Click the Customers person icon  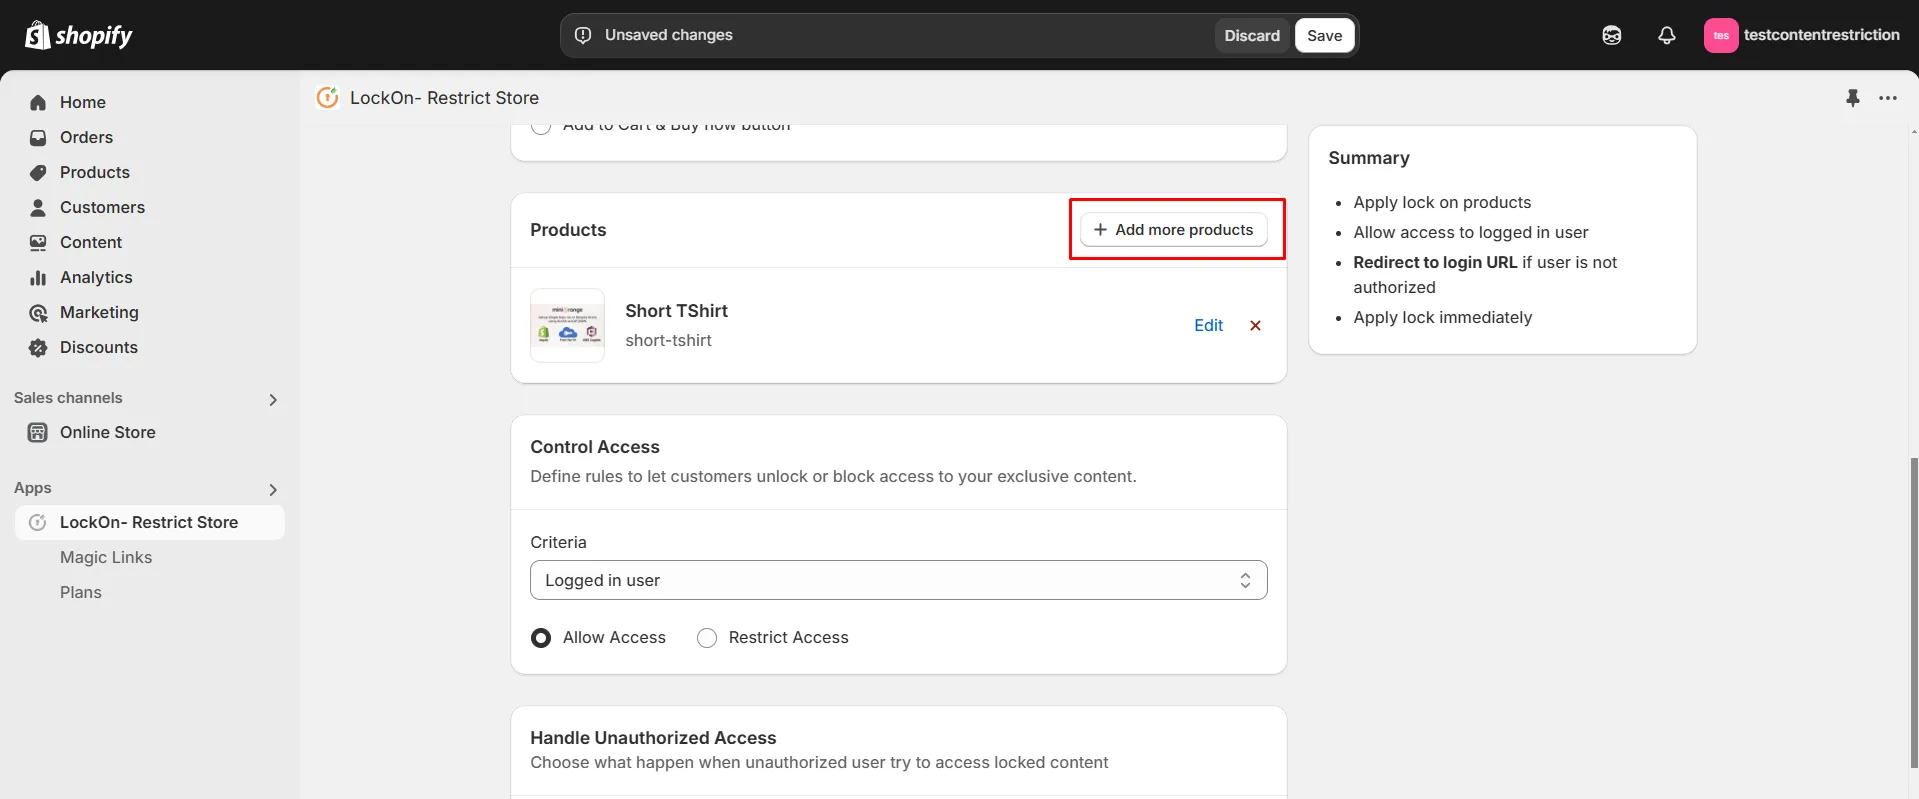(38, 207)
